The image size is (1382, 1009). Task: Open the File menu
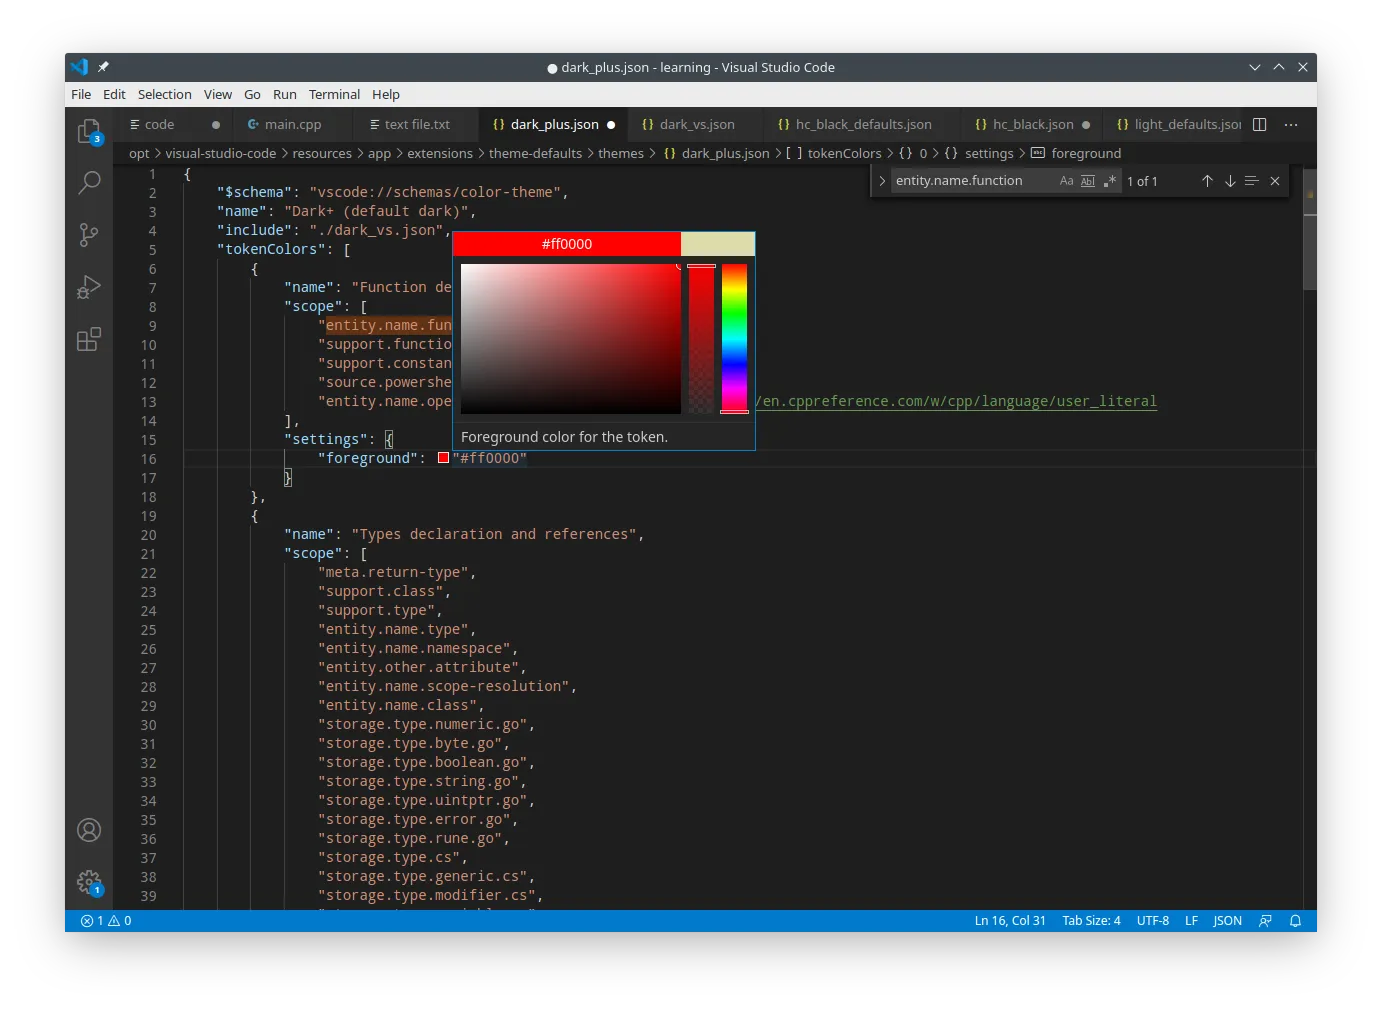click(x=81, y=95)
